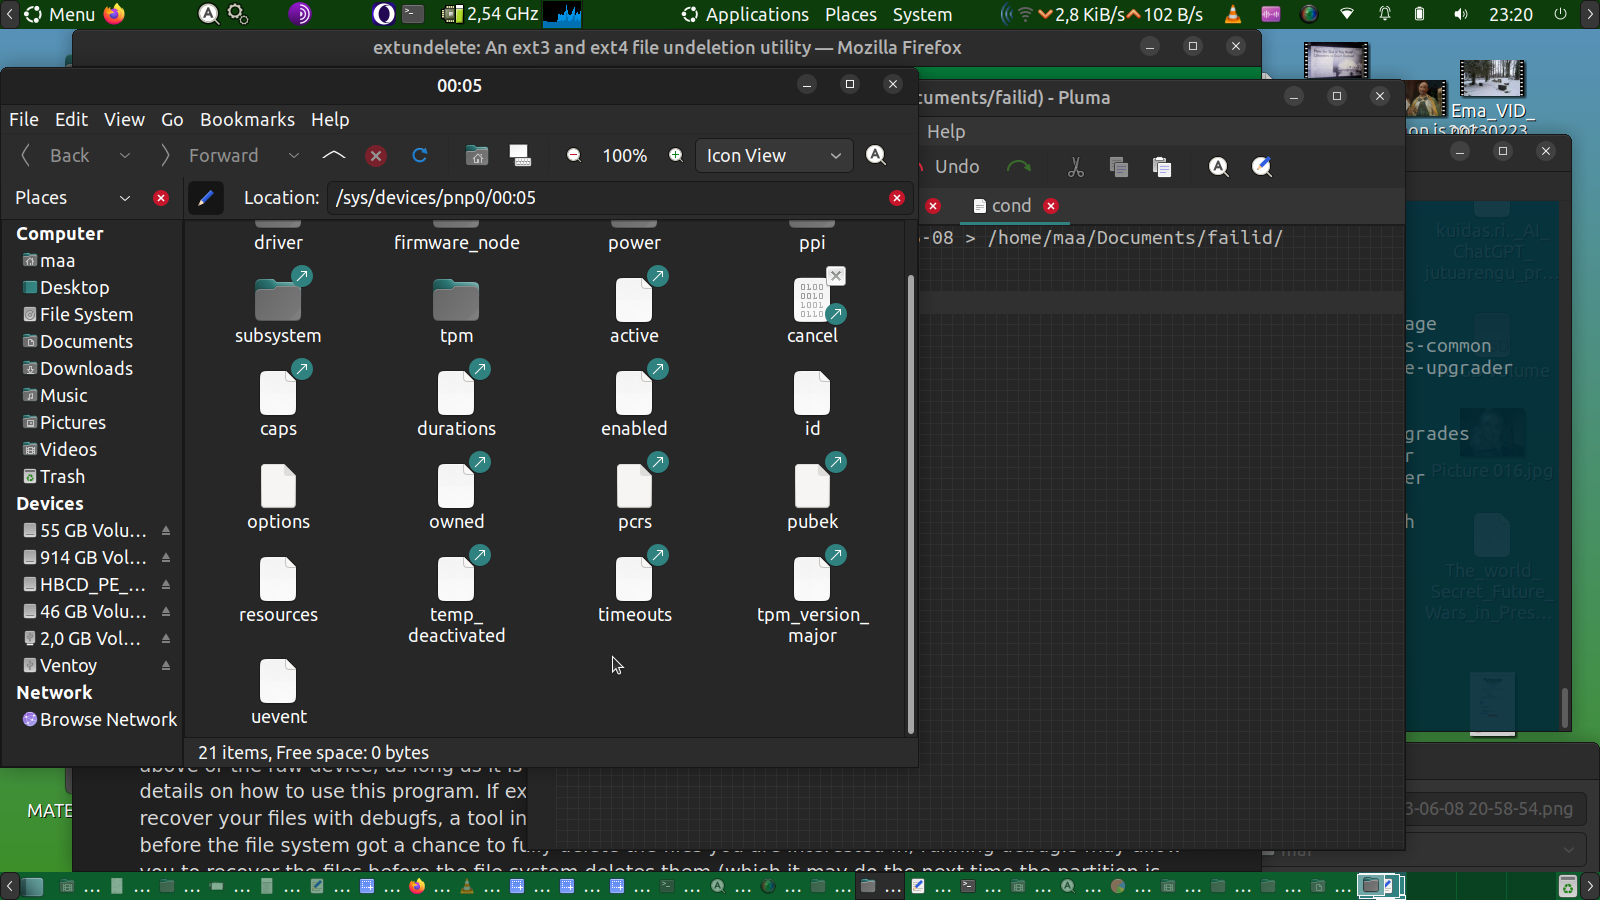Viewport: 1600px width, 900px height.
Task: Go up to the parent folder
Action: coord(334,155)
